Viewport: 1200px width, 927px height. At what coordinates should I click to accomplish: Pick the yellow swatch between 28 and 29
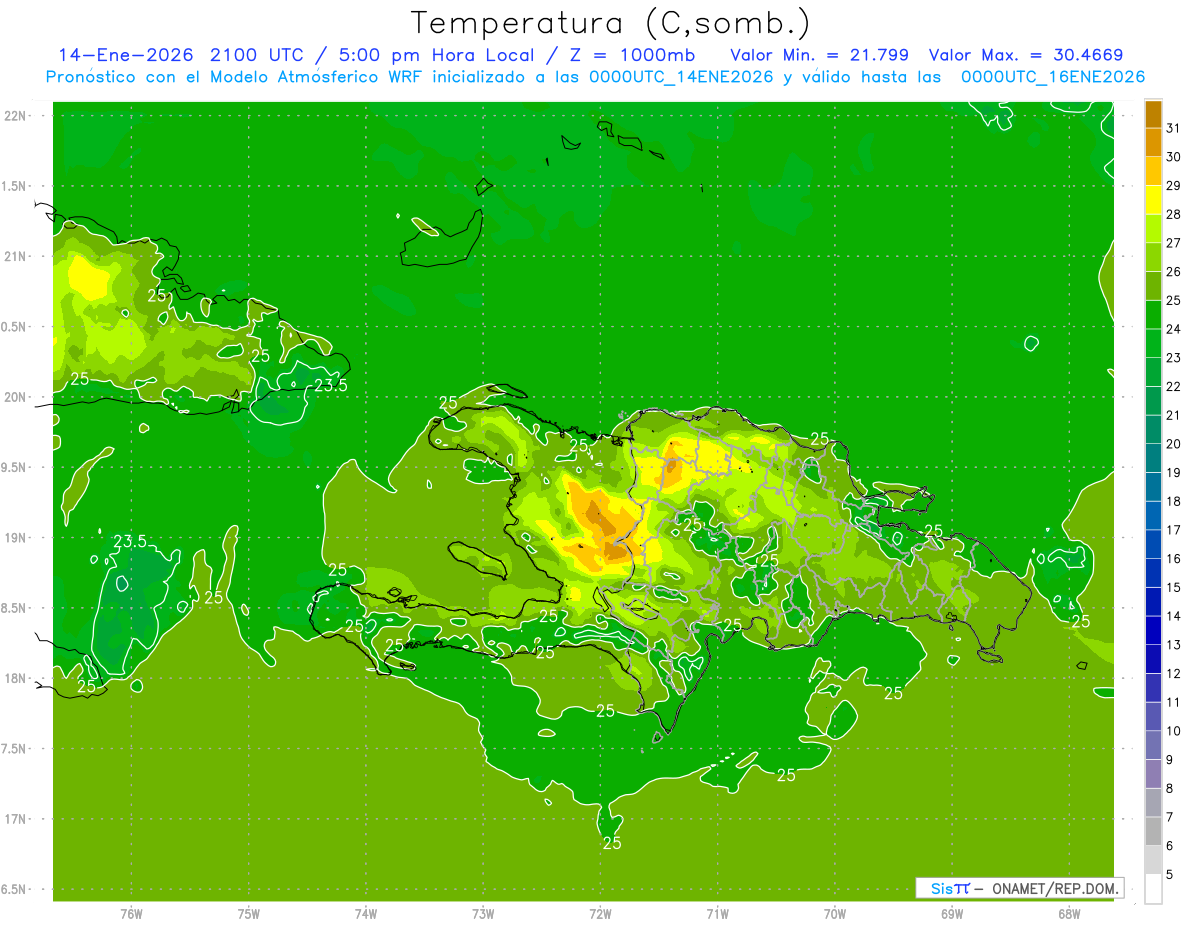pyautogui.click(x=1153, y=201)
